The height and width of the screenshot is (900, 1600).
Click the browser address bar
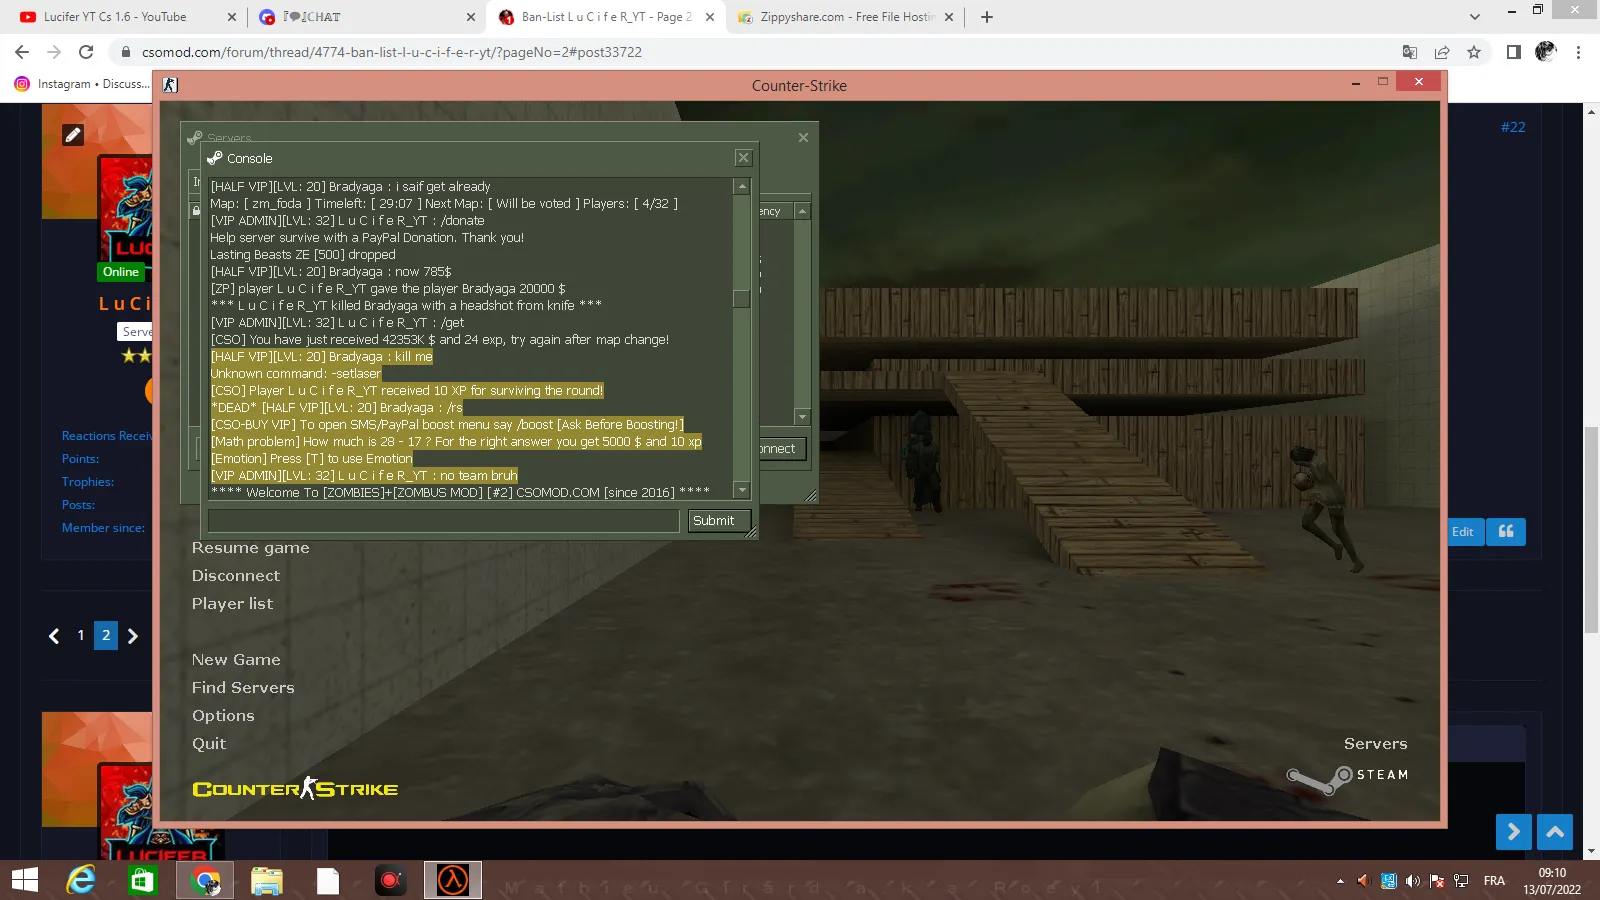tap(750, 52)
